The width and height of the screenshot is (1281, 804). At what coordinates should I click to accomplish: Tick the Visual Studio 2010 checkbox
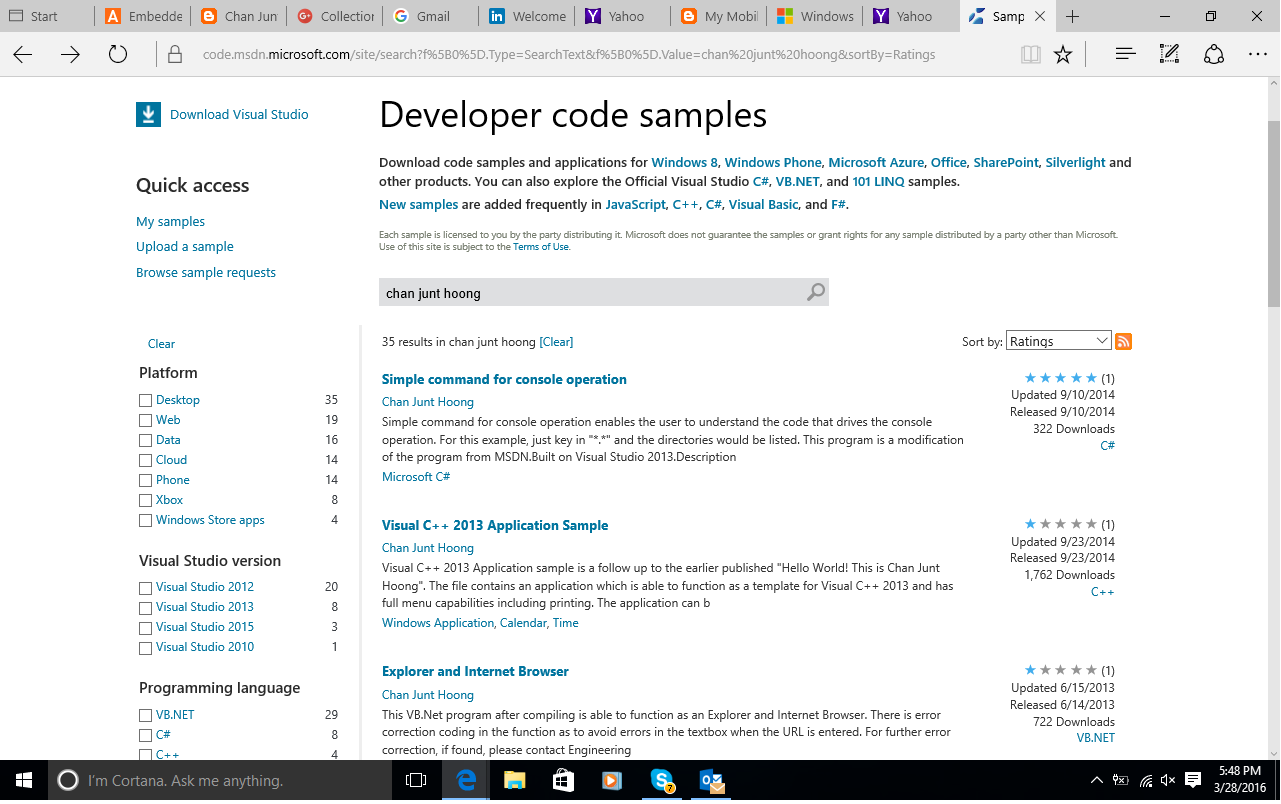click(x=146, y=647)
